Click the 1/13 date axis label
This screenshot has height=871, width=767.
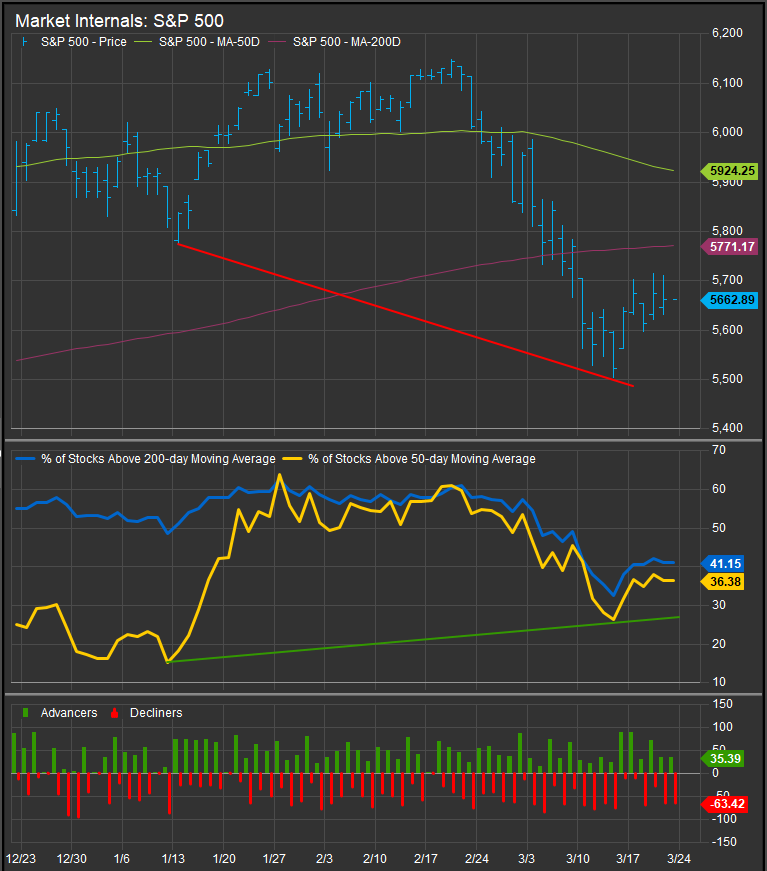[x=173, y=859]
